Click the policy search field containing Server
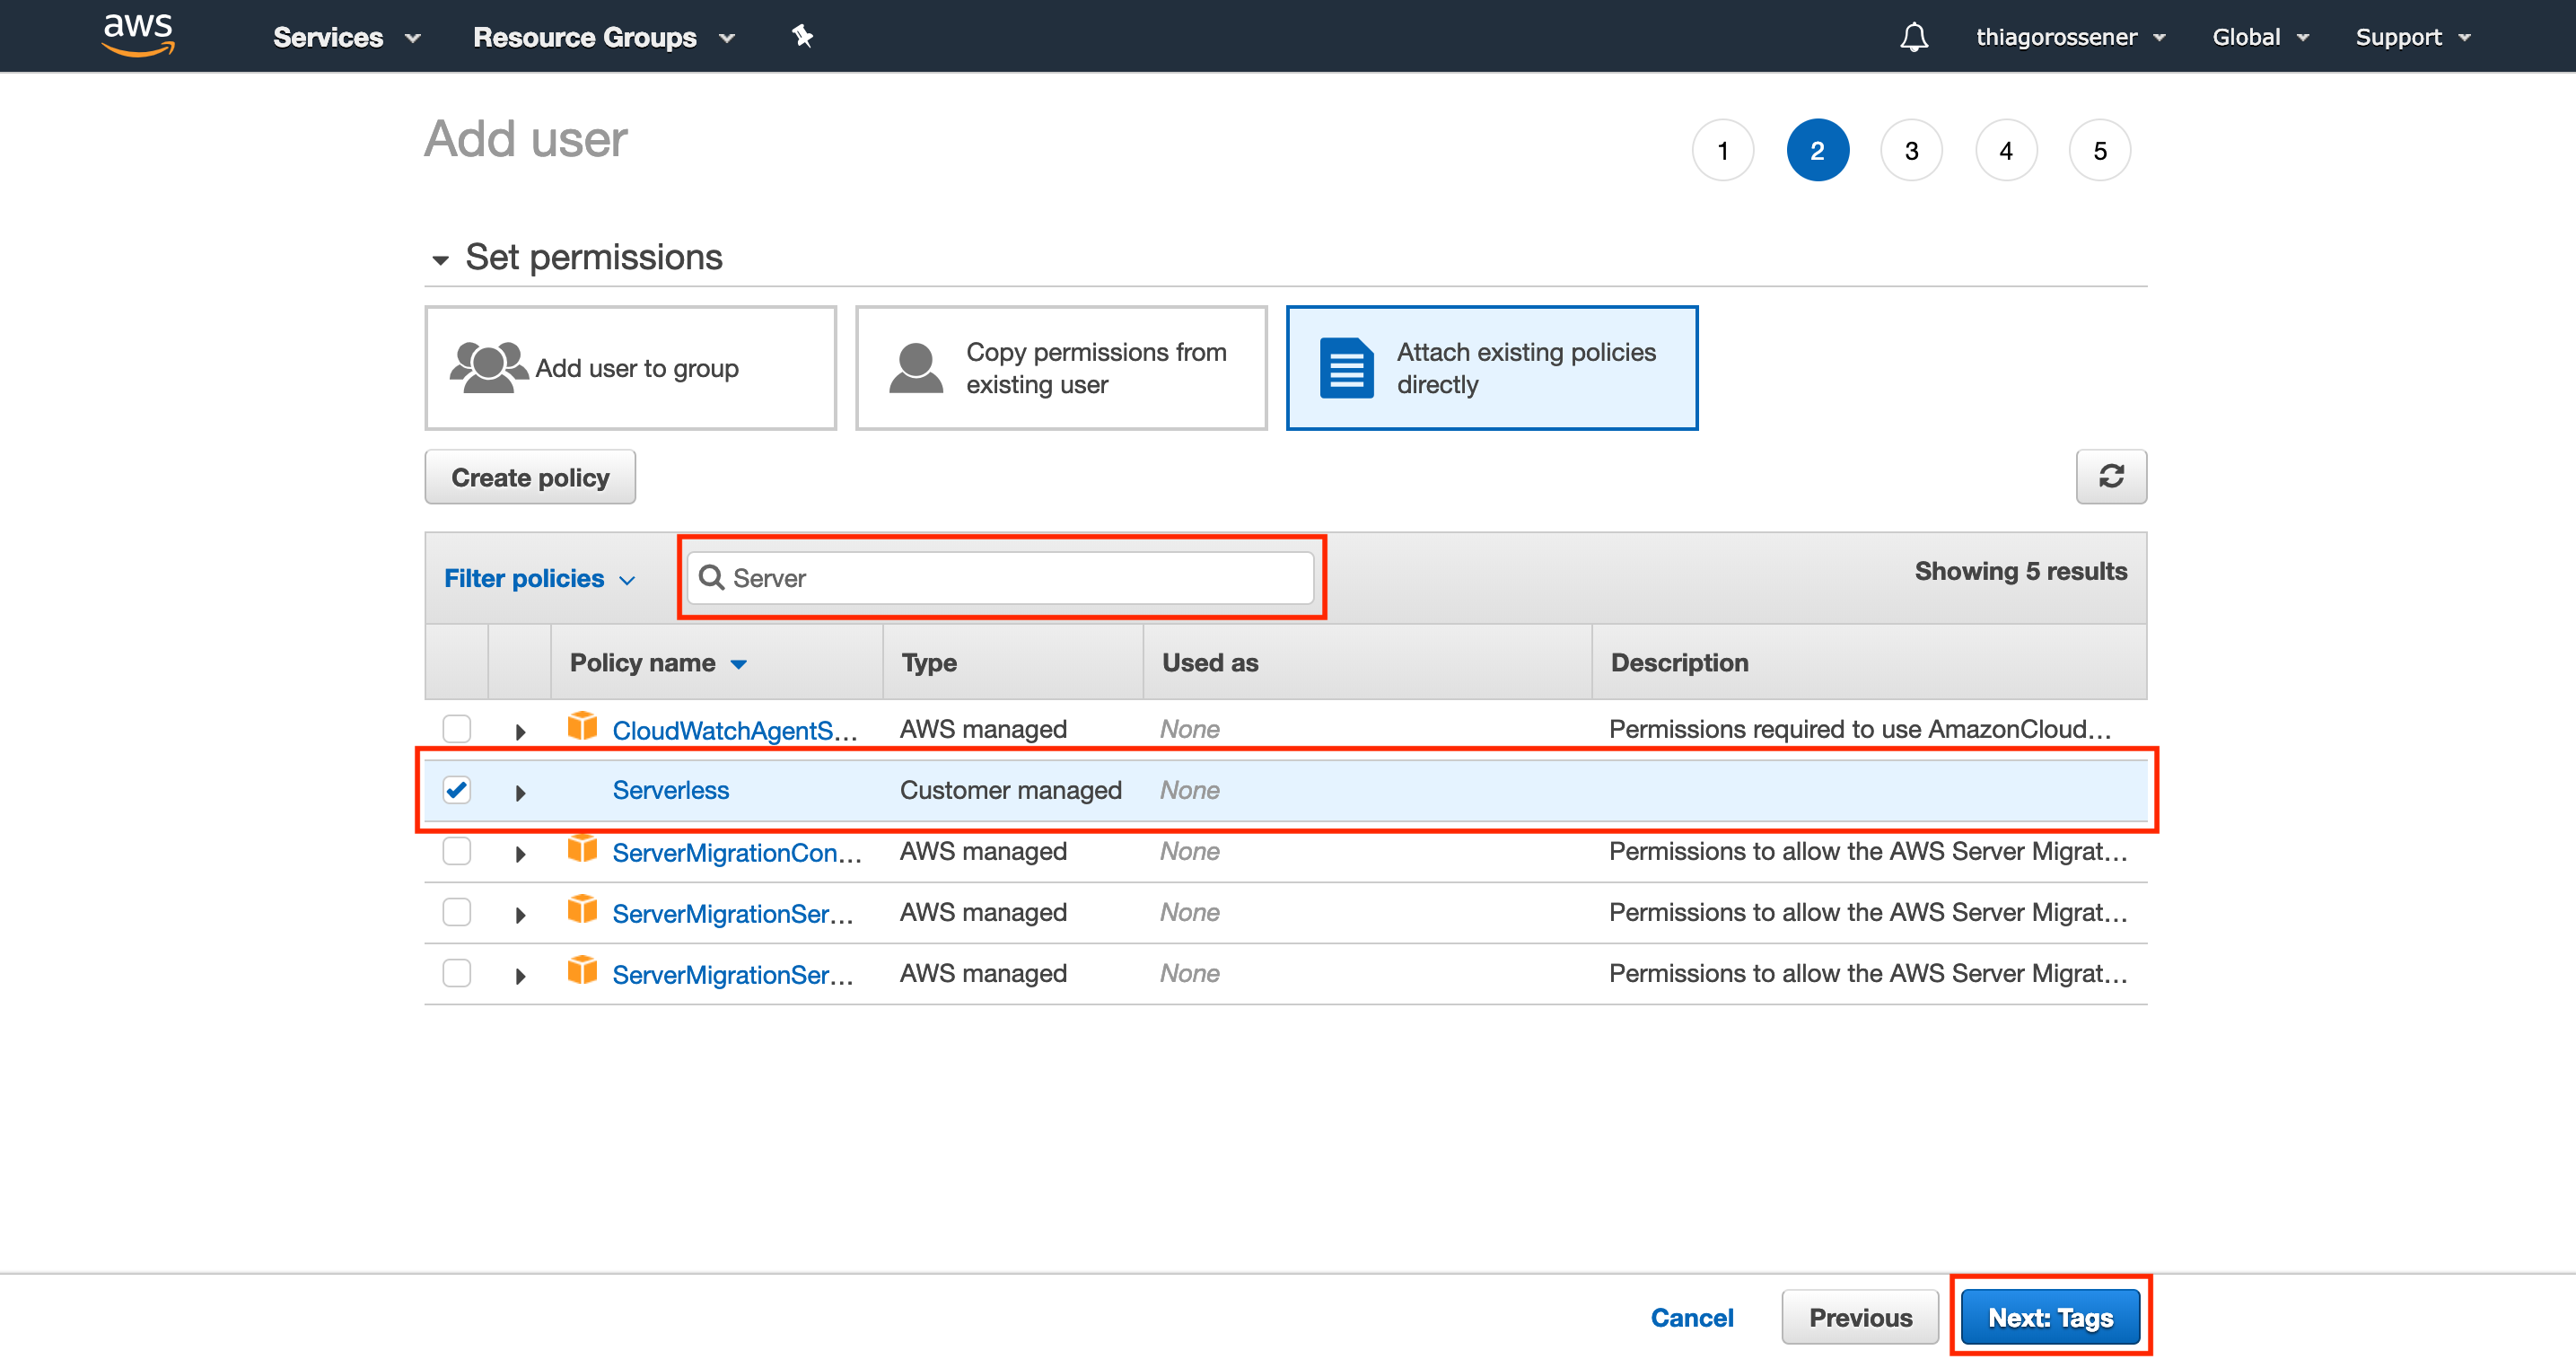The image size is (2576, 1359). [x=1000, y=577]
